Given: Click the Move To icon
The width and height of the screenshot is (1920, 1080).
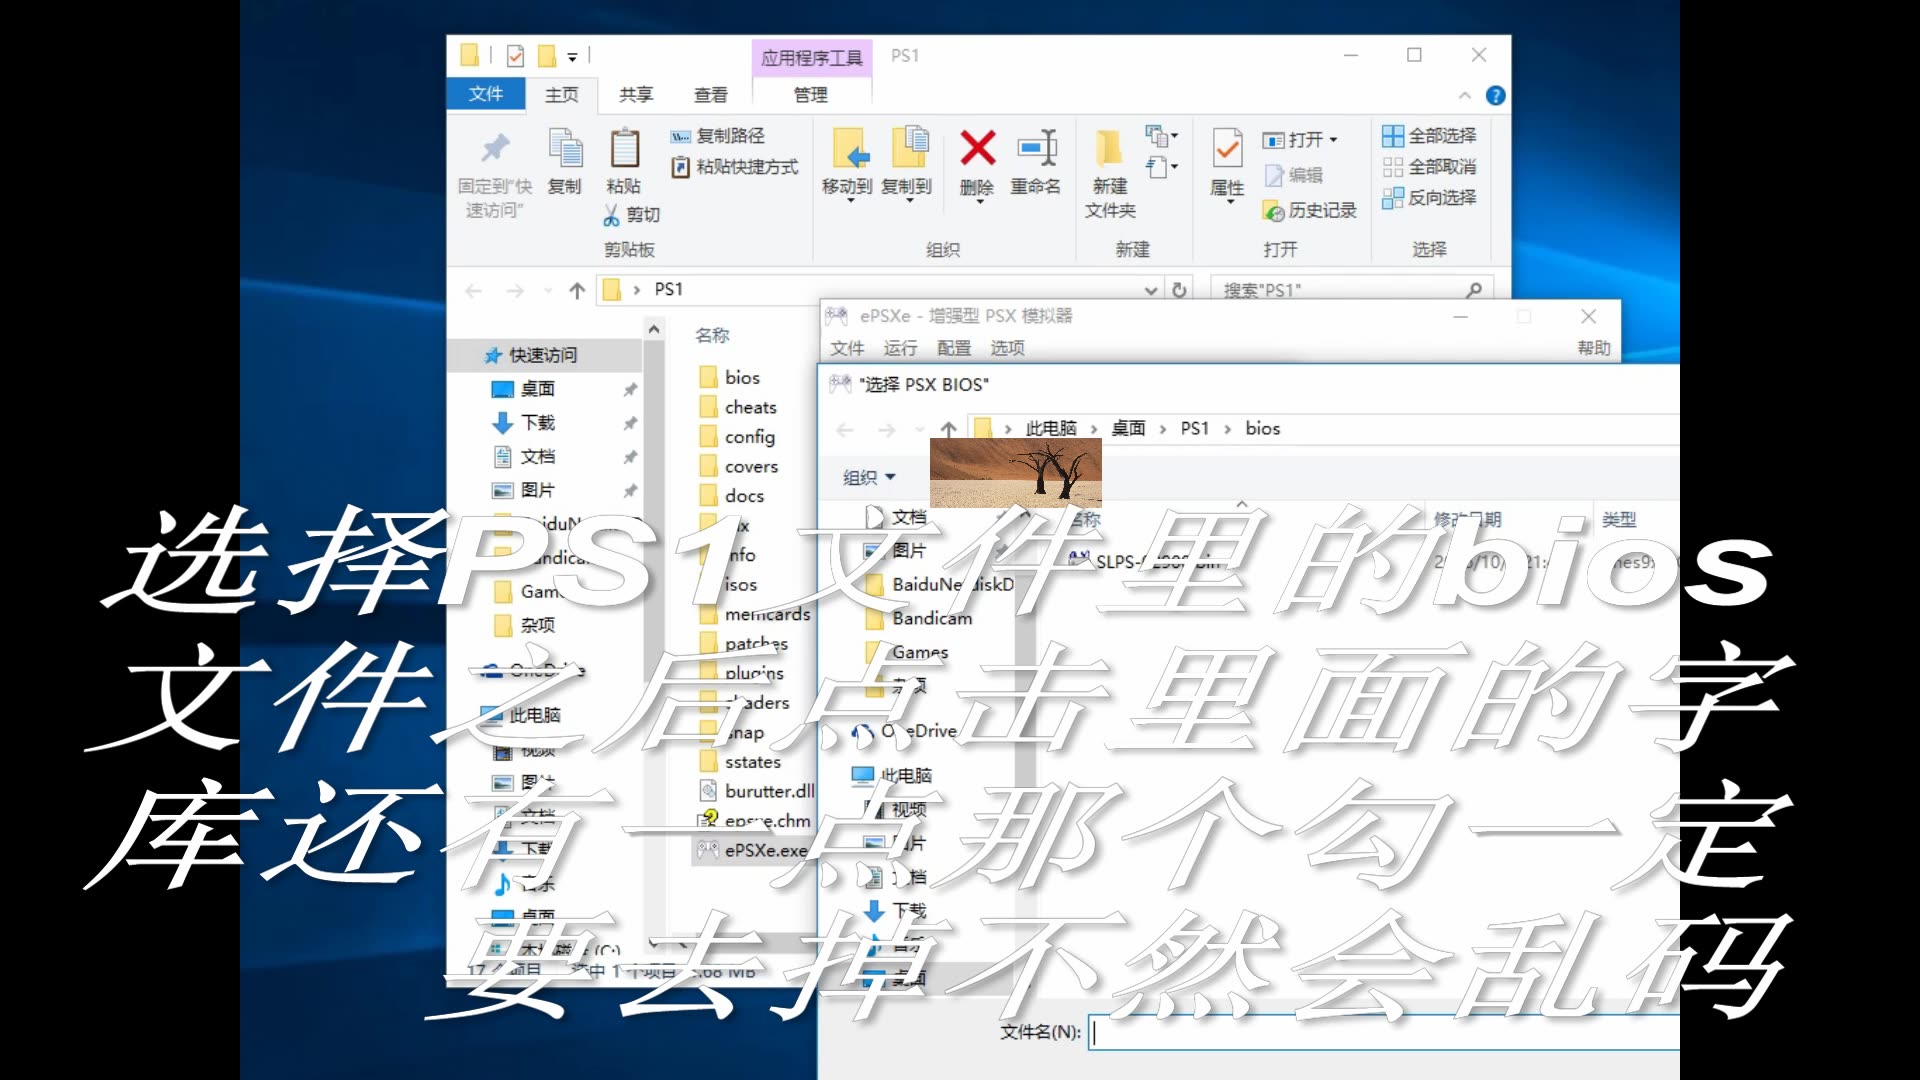Looking at the screenshot, I should click(x=848, y=149).
